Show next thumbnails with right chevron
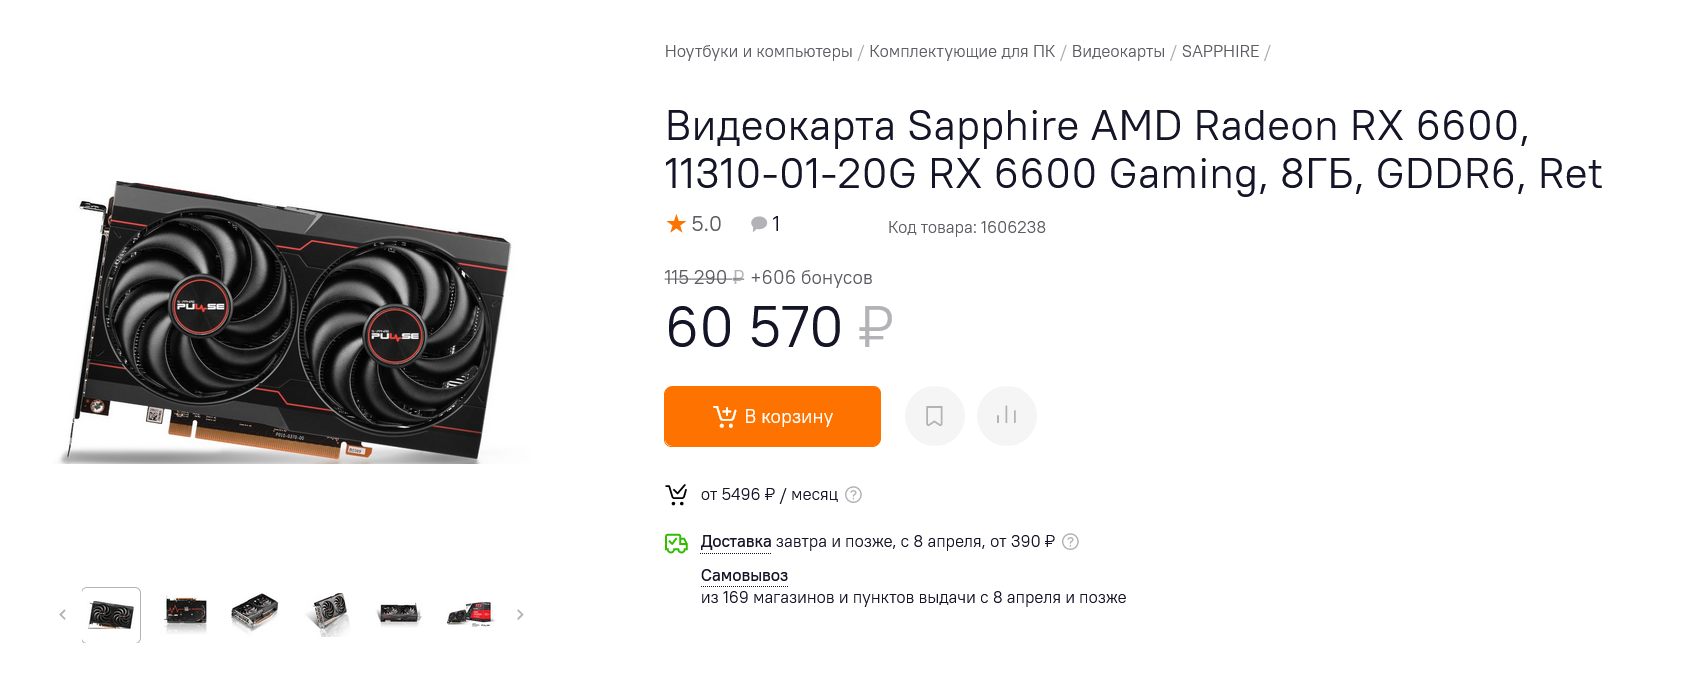 (x=520, y=615)
